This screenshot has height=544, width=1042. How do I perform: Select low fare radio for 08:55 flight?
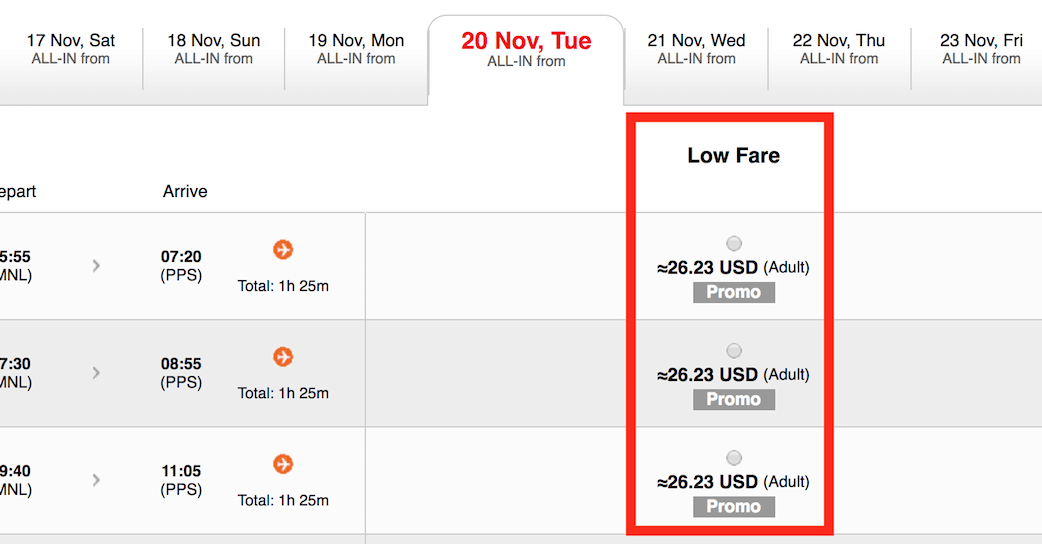coord(734,350)
